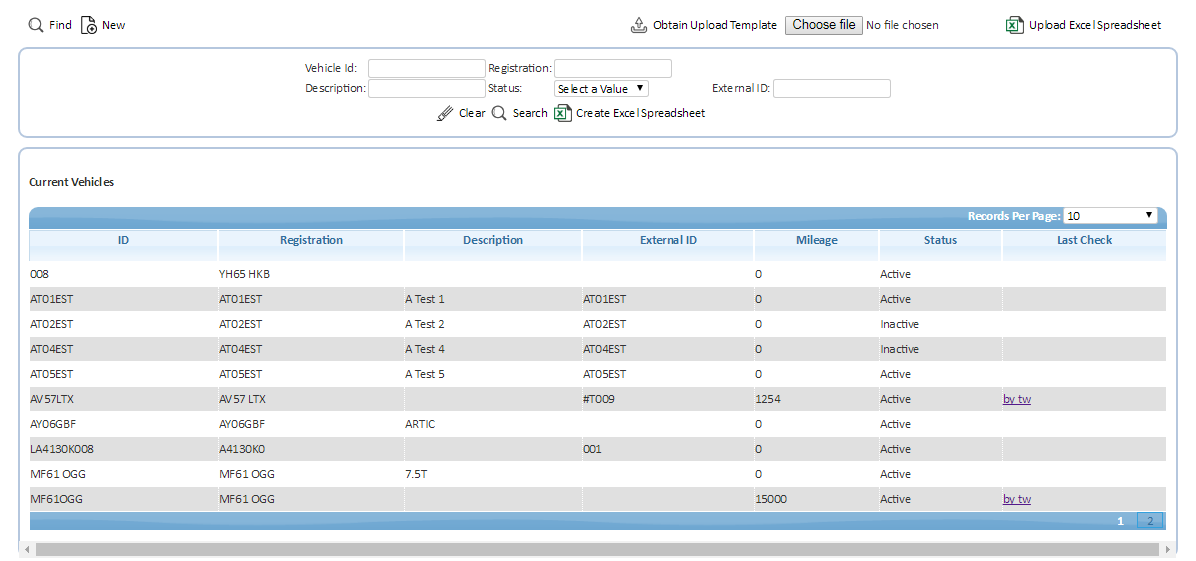Focus the Description input field
Screen dimensions: 1196x561
[x=426, y=89]
